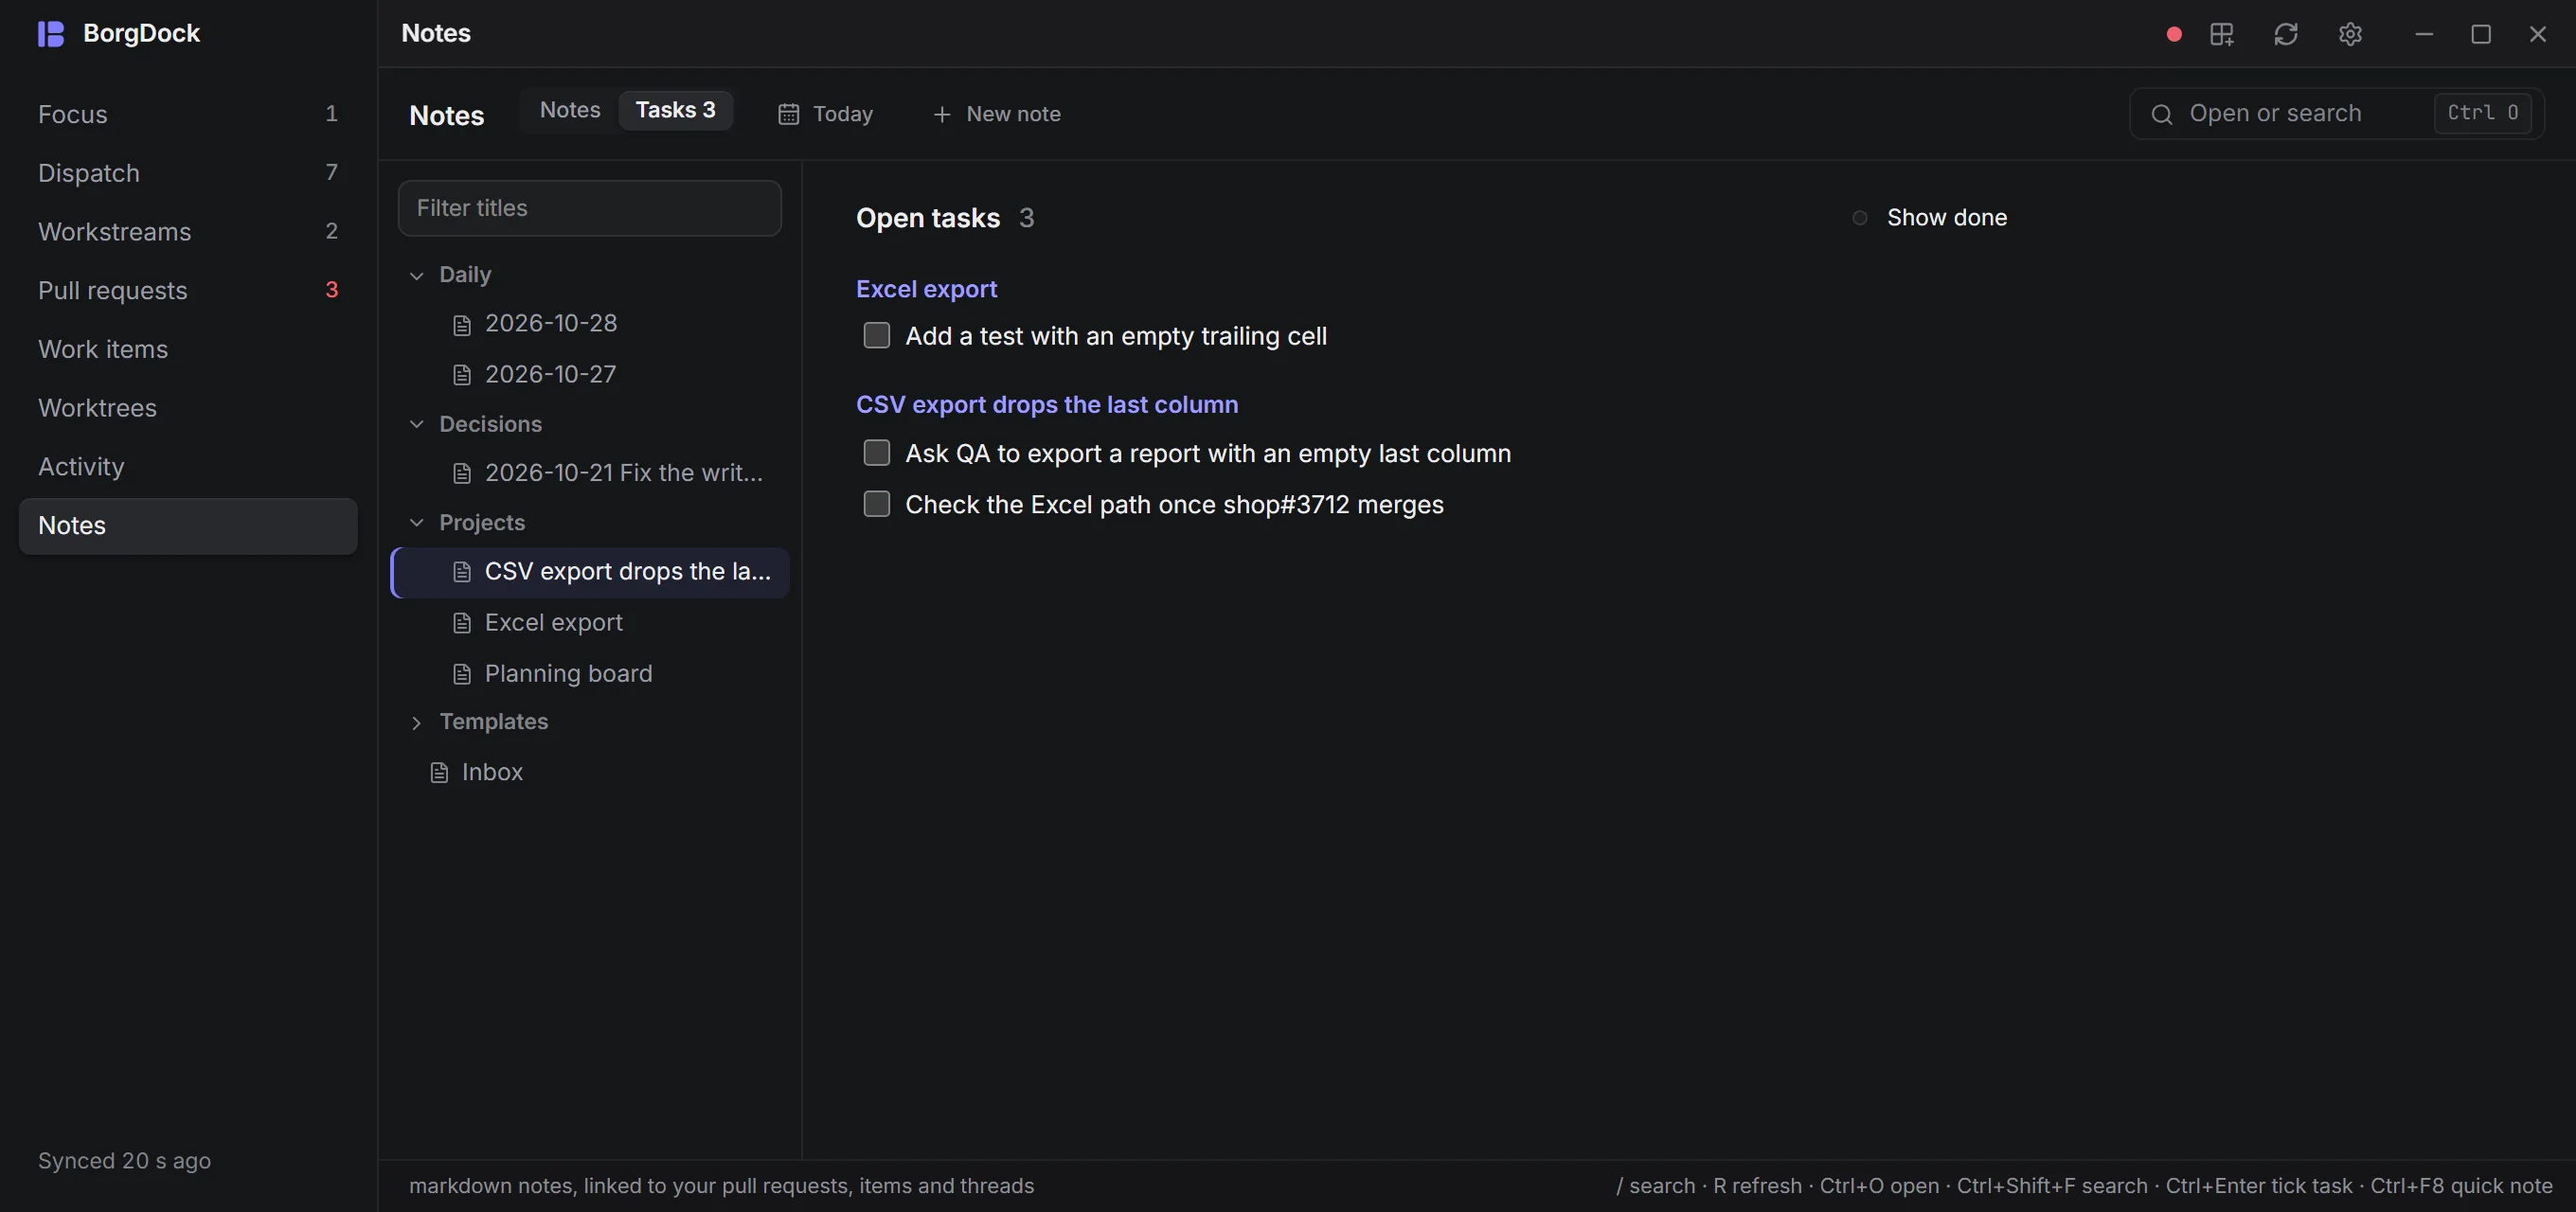Expand the Templates folder
The height and width of the screenshot is (1212, 2576).
pyautogui.click(x=416, y=722)
